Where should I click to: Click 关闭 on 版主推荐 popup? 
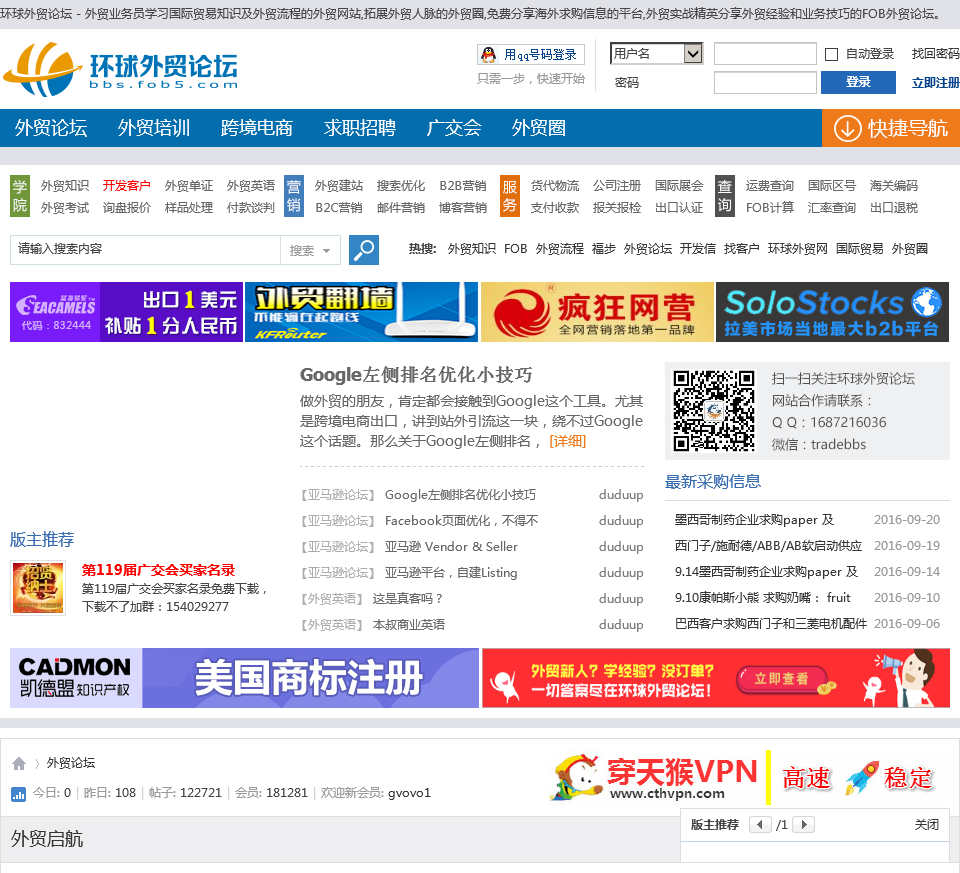click(x=926, y=825)
